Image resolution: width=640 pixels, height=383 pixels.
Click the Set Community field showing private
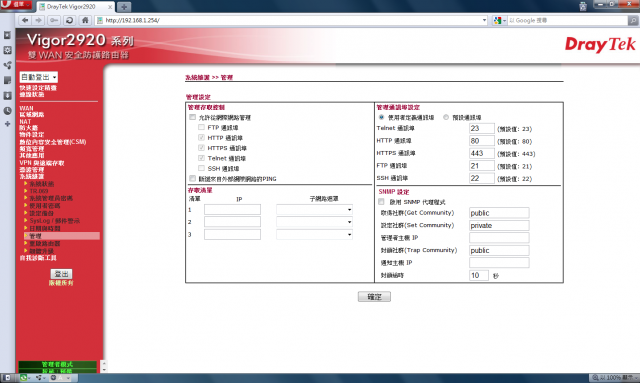tap(499, 225)
